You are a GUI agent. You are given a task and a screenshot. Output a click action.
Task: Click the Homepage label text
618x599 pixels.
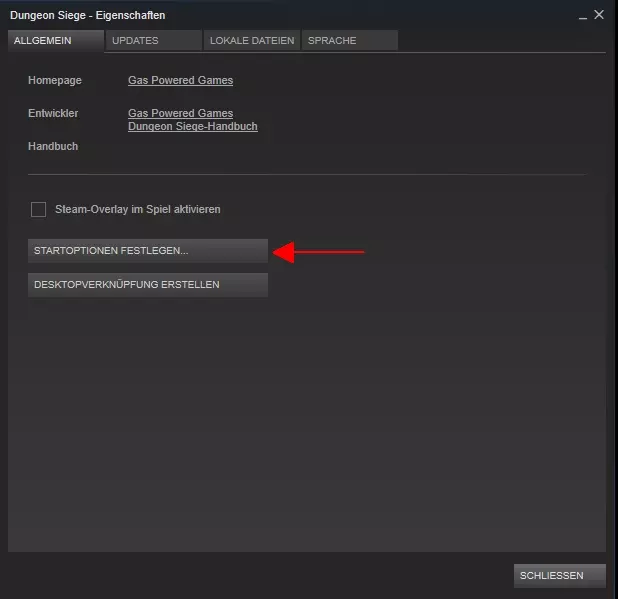pos(55,80)
